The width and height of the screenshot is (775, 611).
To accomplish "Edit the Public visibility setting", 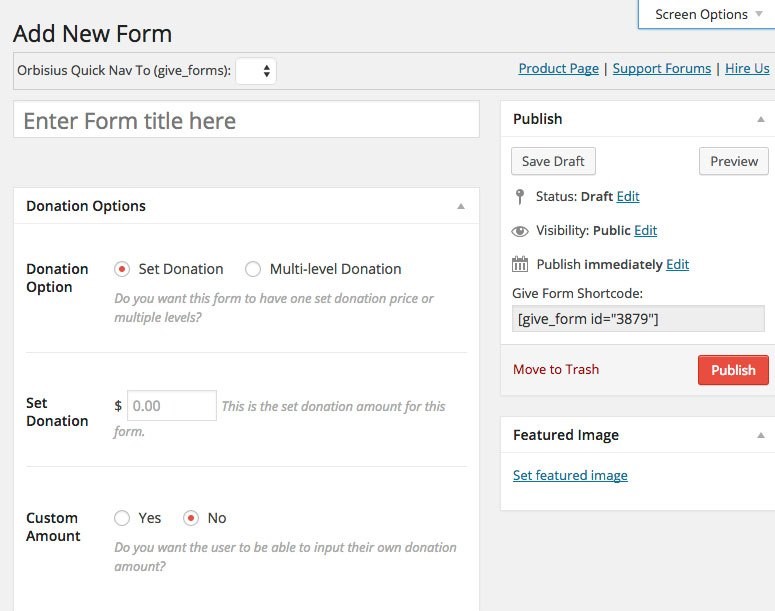I will pyautogui.click(x=646, y=230).
